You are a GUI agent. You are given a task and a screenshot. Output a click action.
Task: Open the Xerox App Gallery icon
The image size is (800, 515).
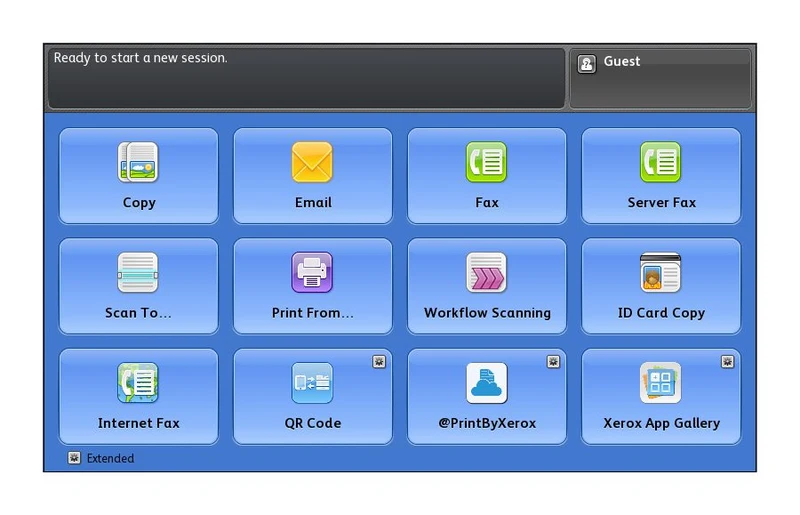tap(660, 383)
